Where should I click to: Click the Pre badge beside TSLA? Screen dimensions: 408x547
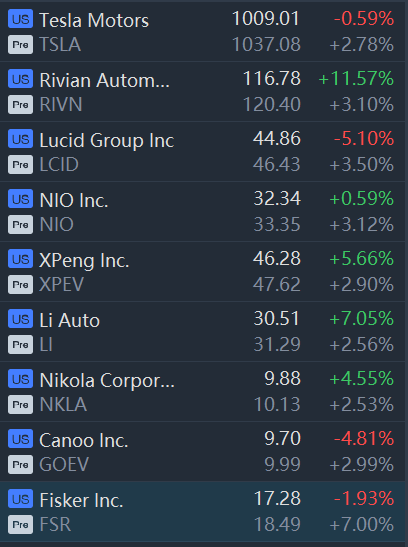21,45
